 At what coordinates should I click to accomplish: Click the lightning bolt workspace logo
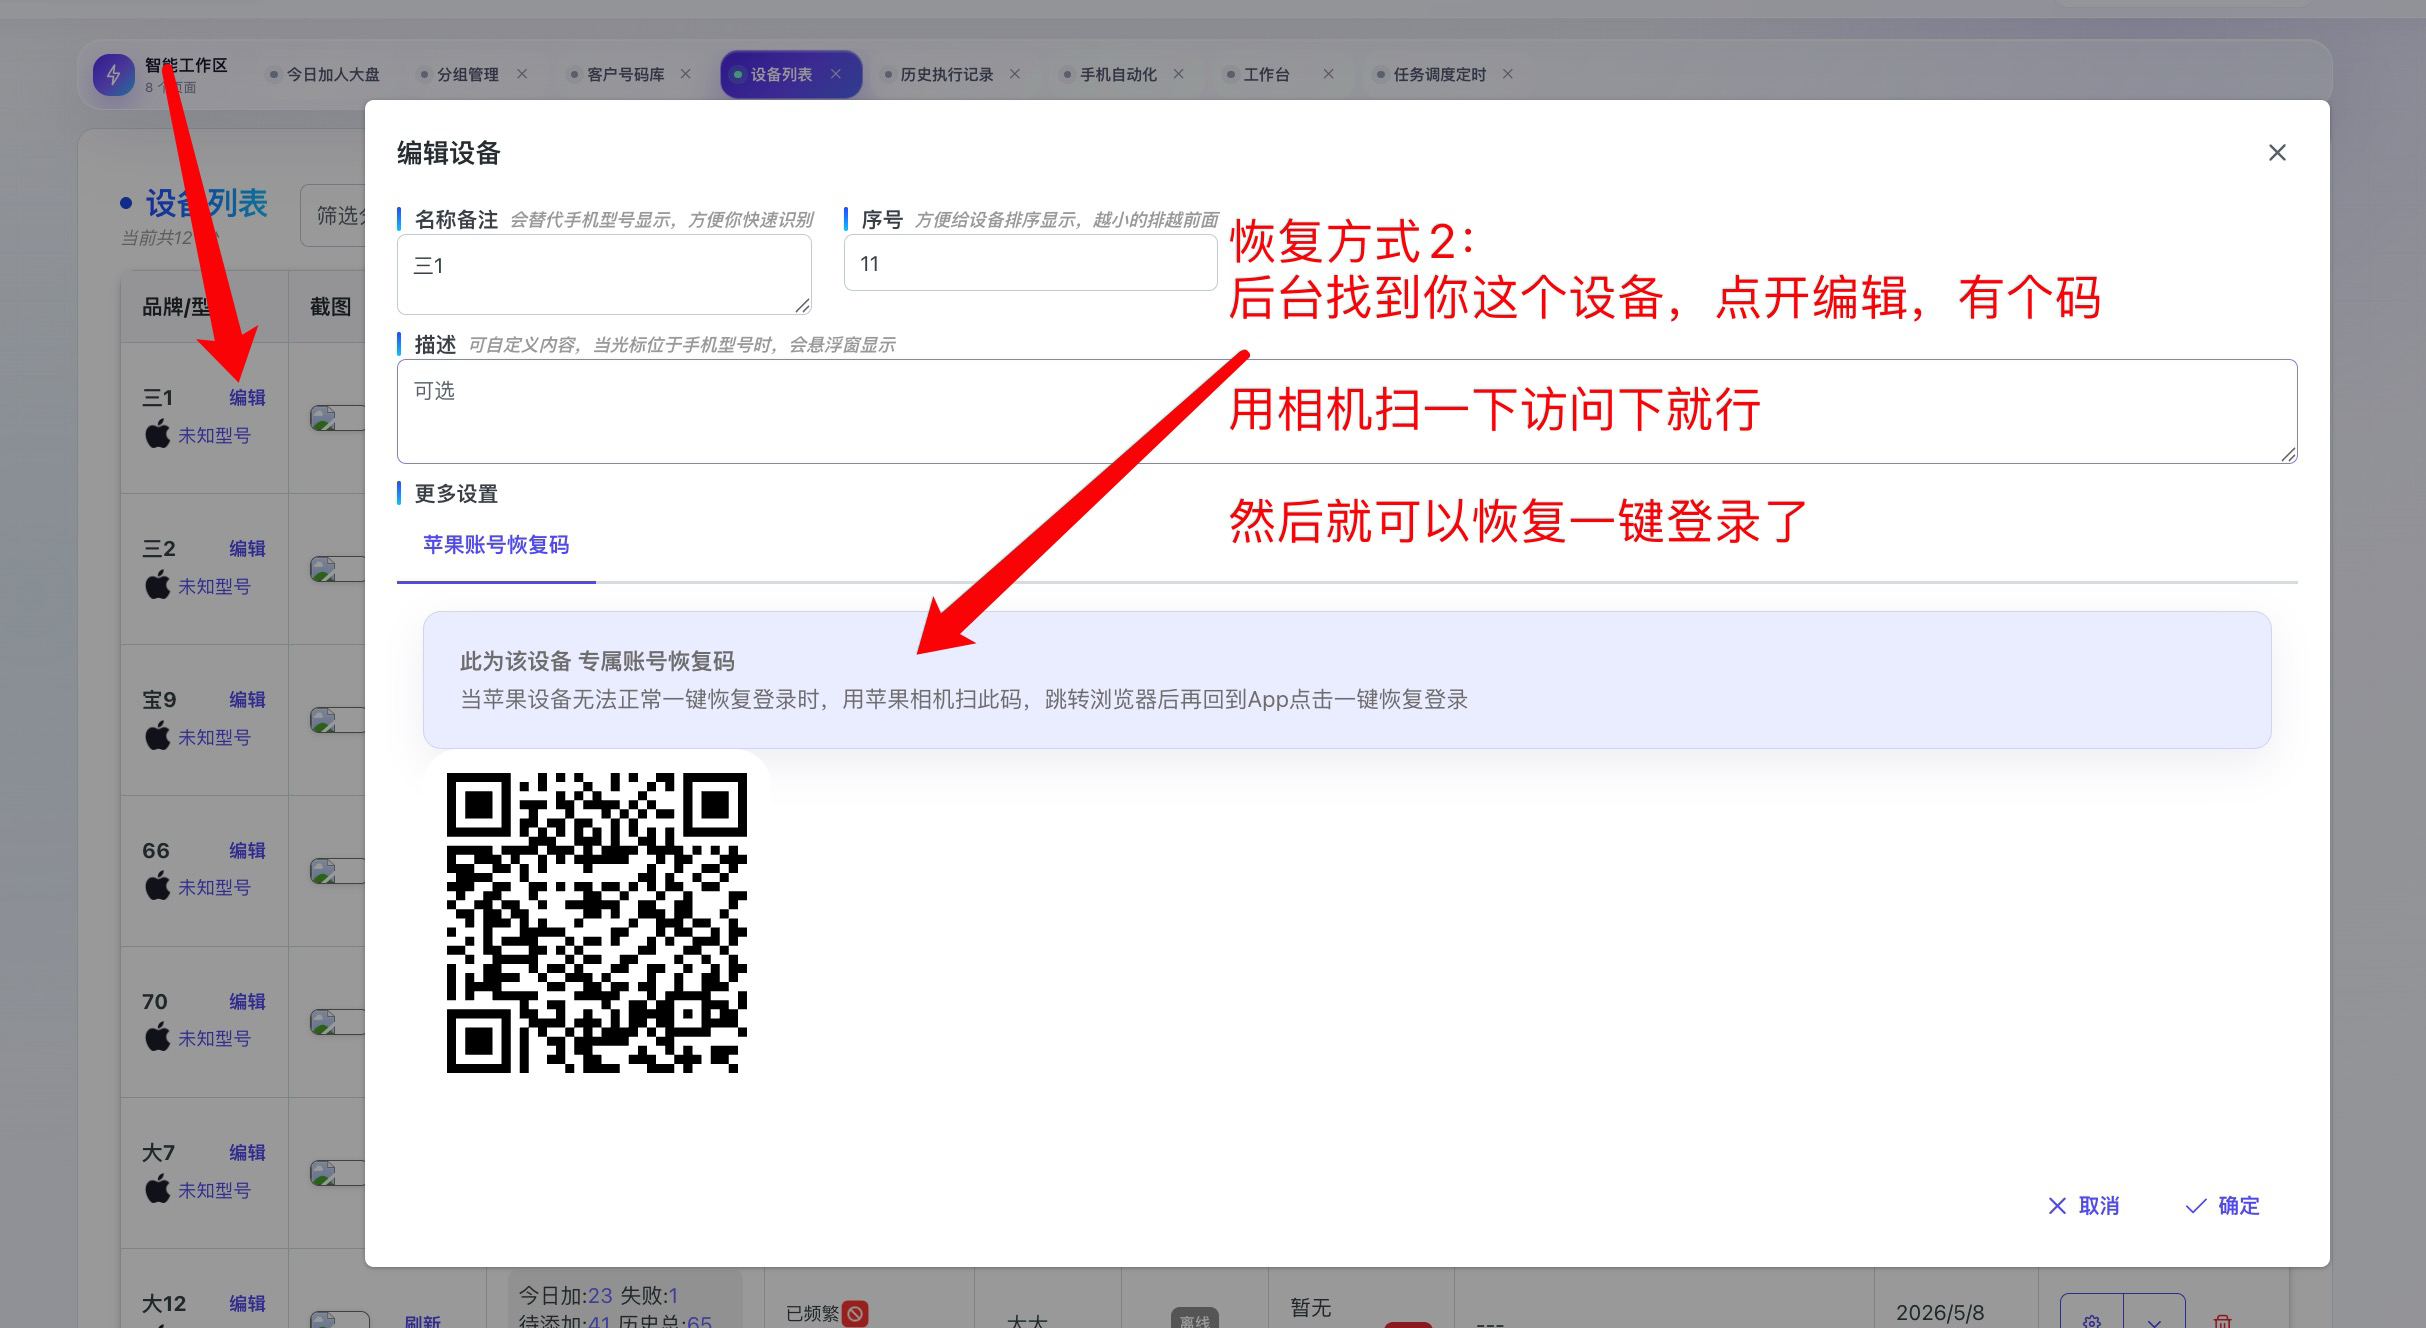point(114,75)
